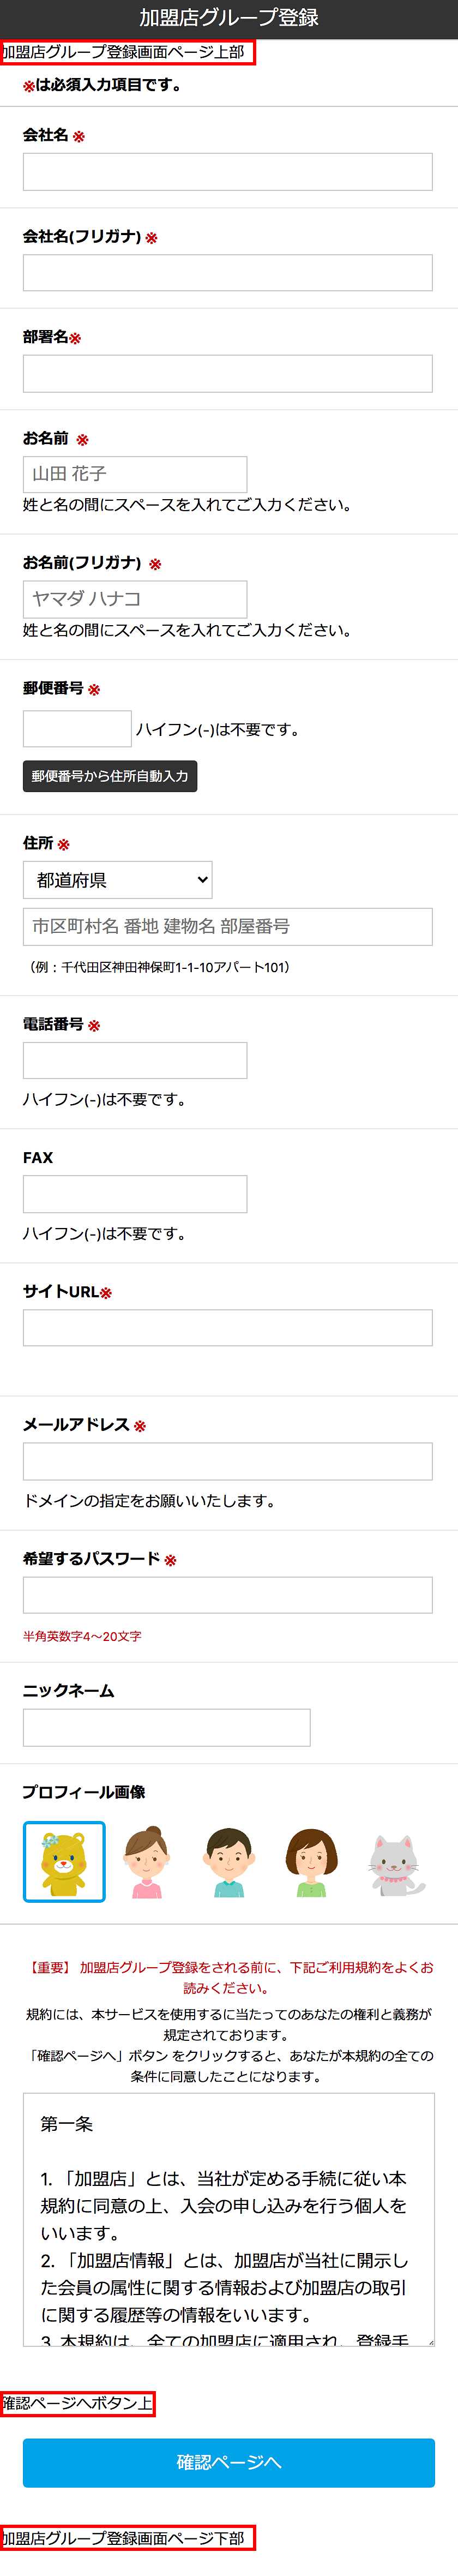This screenshot has height=2576, width=458.
Task: Click the 会社名 input field
Action: (x=228, y=172)
